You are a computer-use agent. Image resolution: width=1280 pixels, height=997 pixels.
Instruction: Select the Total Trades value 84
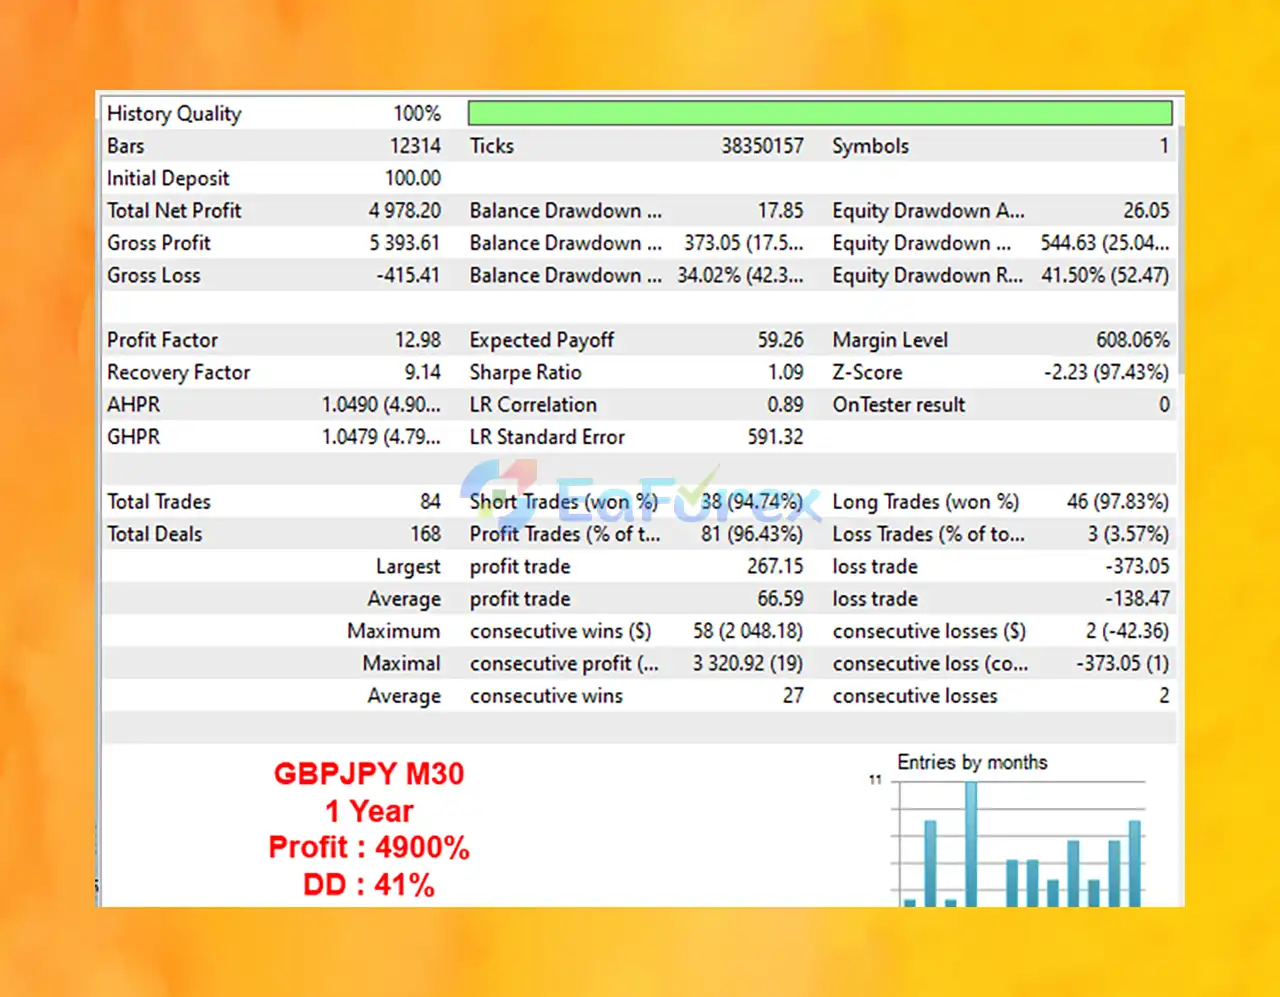(430, 502)
